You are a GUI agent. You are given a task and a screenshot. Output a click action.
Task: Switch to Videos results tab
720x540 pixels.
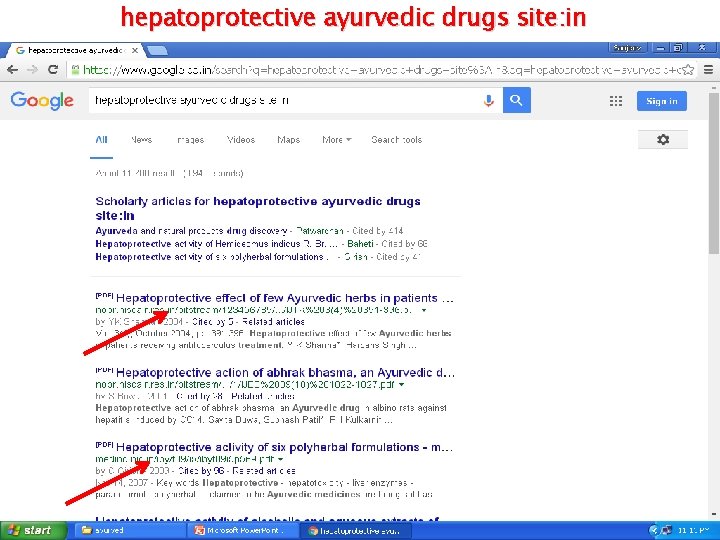pos(241,140)
